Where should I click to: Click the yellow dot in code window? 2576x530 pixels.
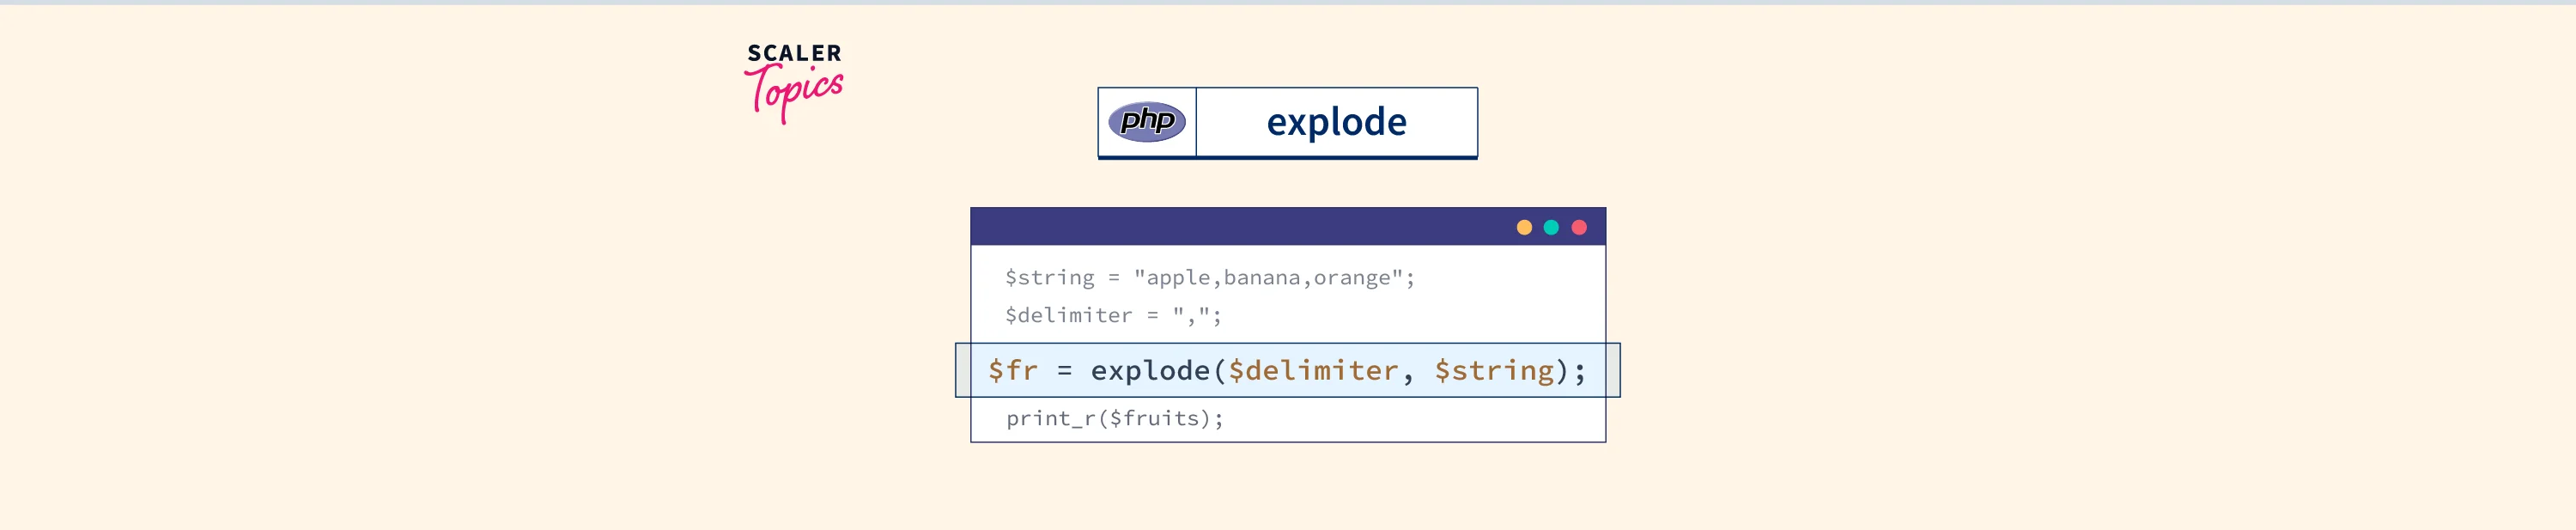coord(1523,227)
